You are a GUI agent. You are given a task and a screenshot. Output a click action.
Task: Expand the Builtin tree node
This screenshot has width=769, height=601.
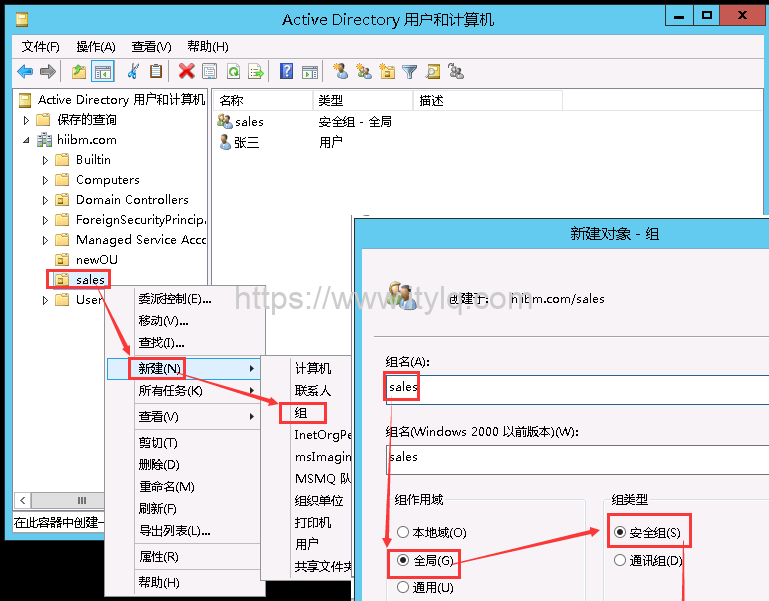point(45,160)
